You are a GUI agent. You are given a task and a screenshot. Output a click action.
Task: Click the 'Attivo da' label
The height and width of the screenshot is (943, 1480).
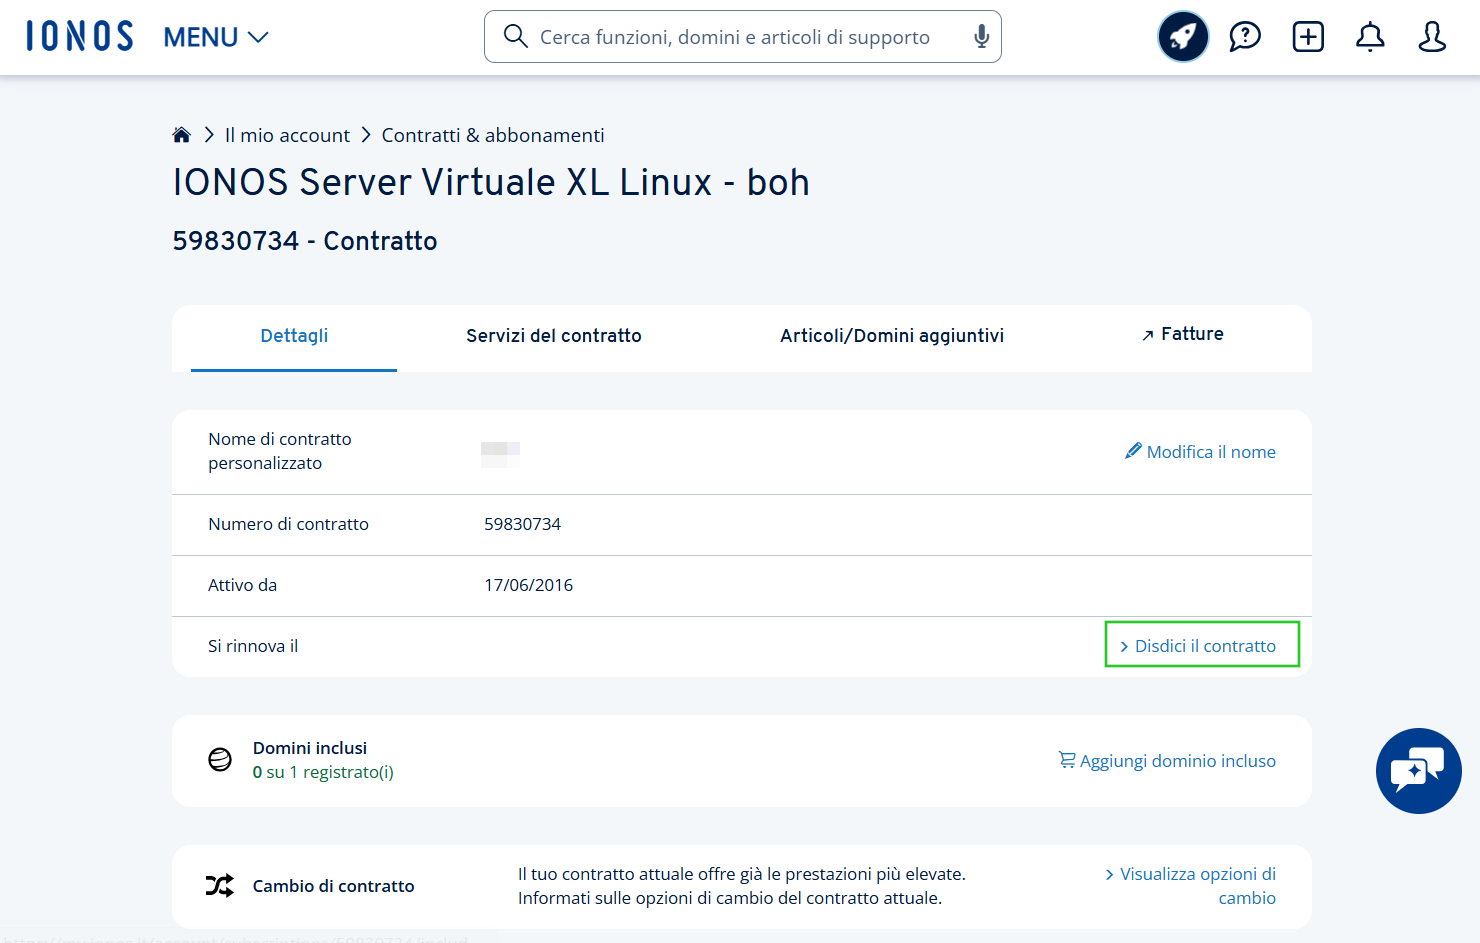[x=242, y=585]
